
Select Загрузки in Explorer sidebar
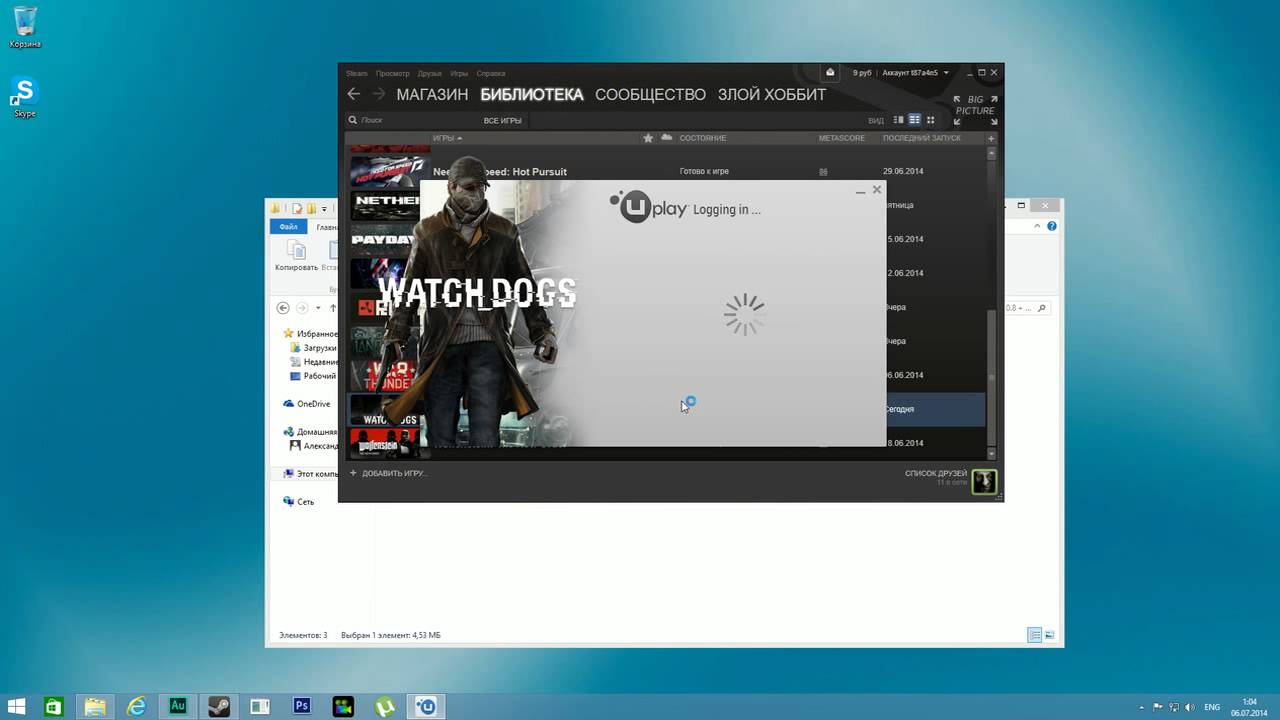tap(311, 348)
